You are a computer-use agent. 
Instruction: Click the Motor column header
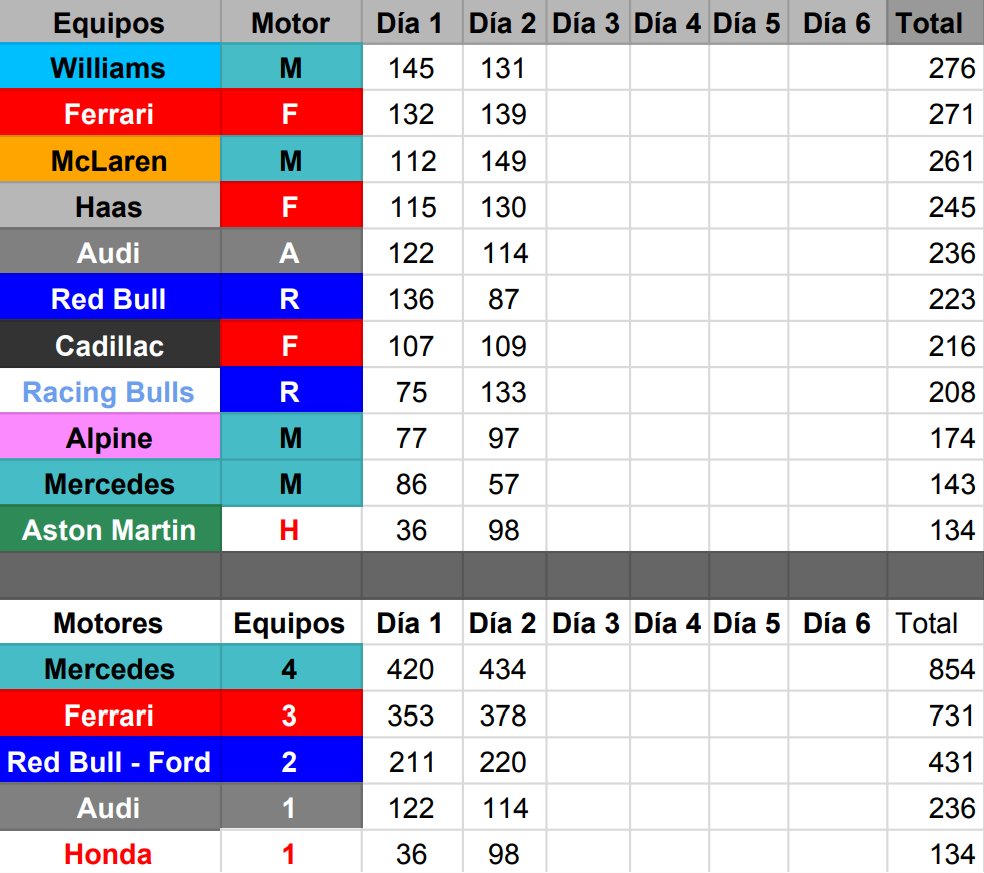tap(291, 22)
